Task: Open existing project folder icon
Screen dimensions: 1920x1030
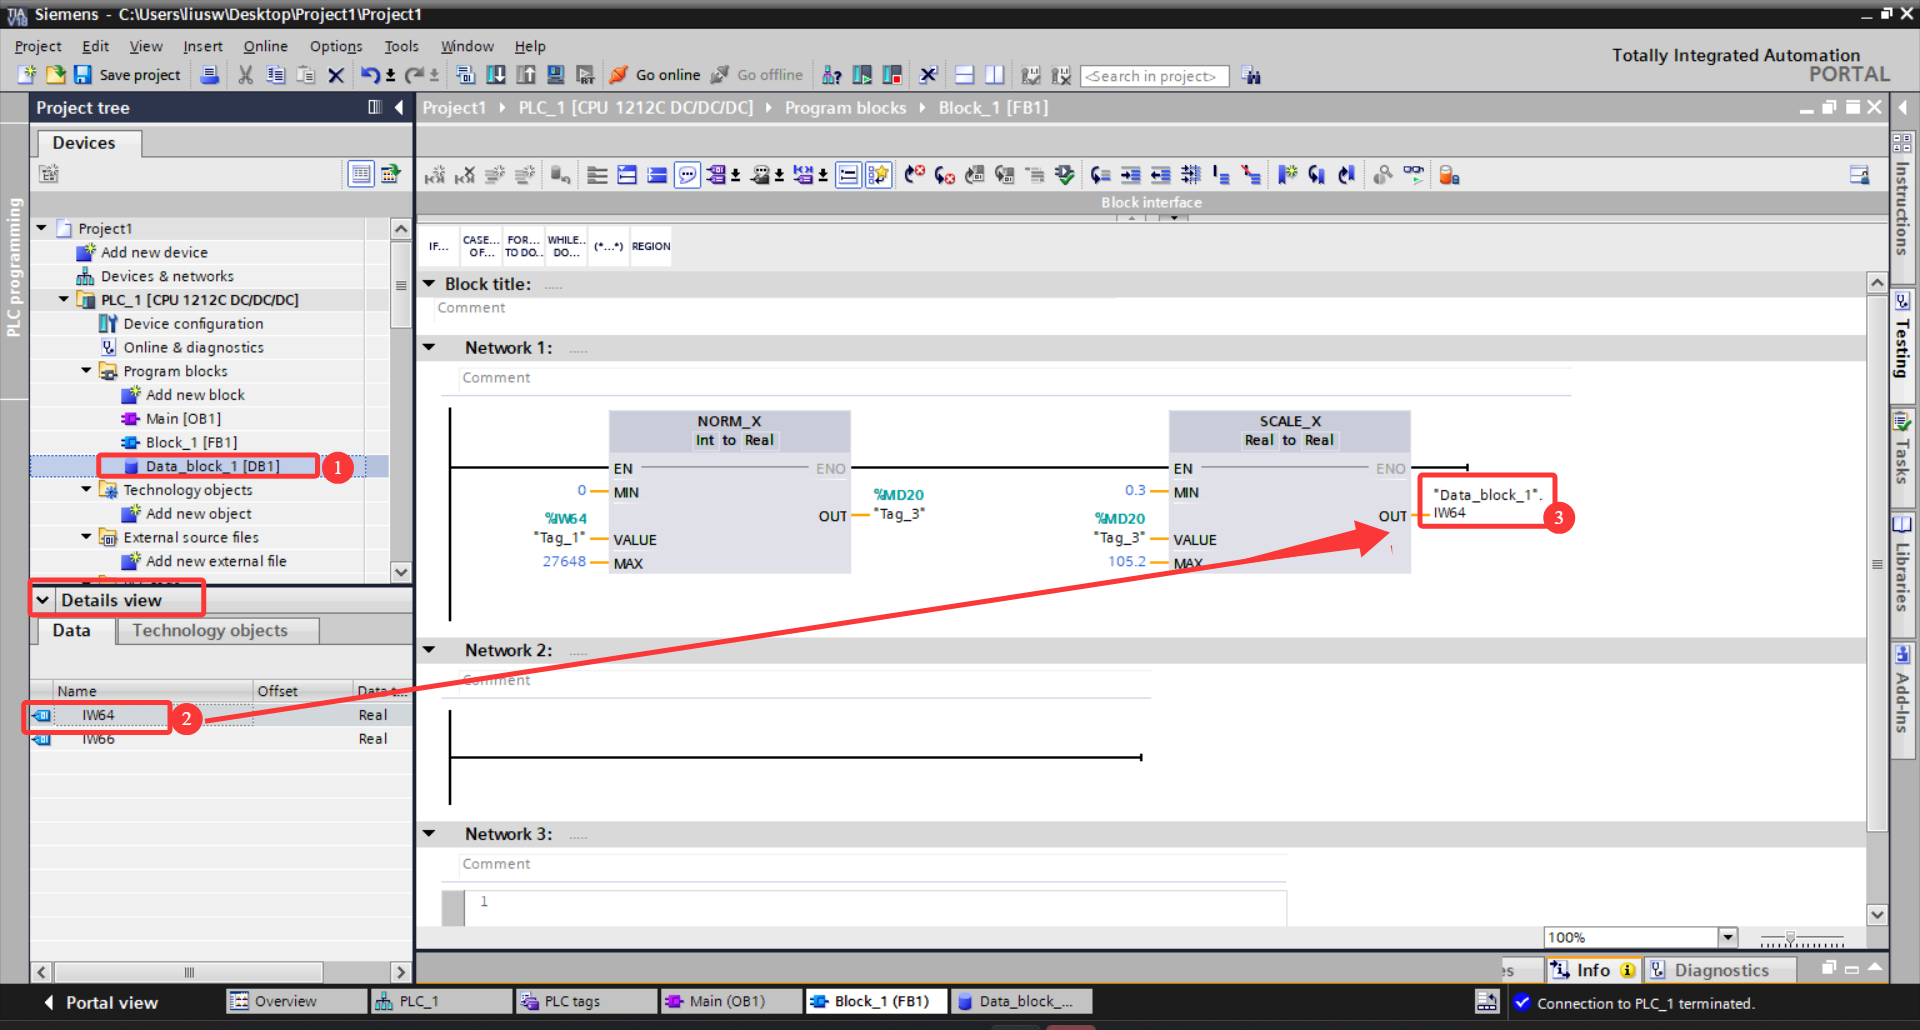Action: pos(55,75)
